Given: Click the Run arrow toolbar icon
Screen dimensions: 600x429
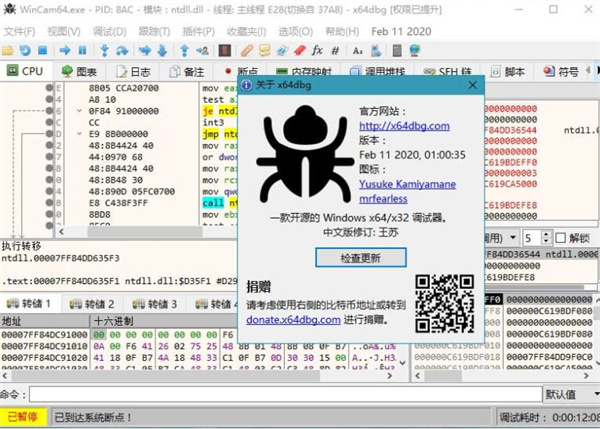Looking at the screenshot, I should tap(65, 51).
